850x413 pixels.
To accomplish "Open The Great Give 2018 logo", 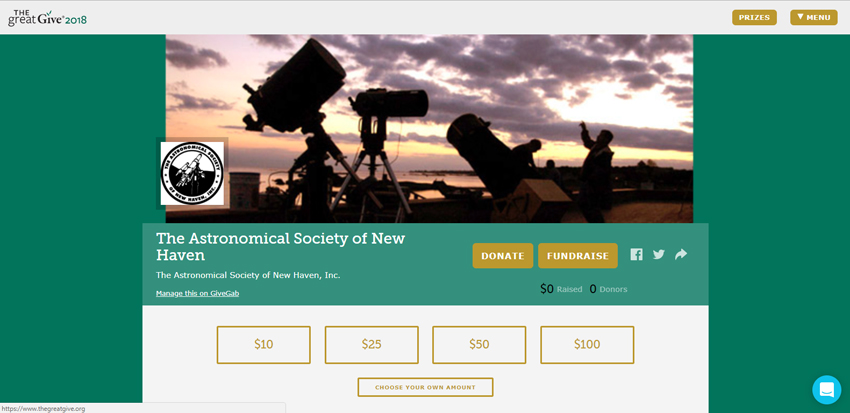I will click(47, 18).
